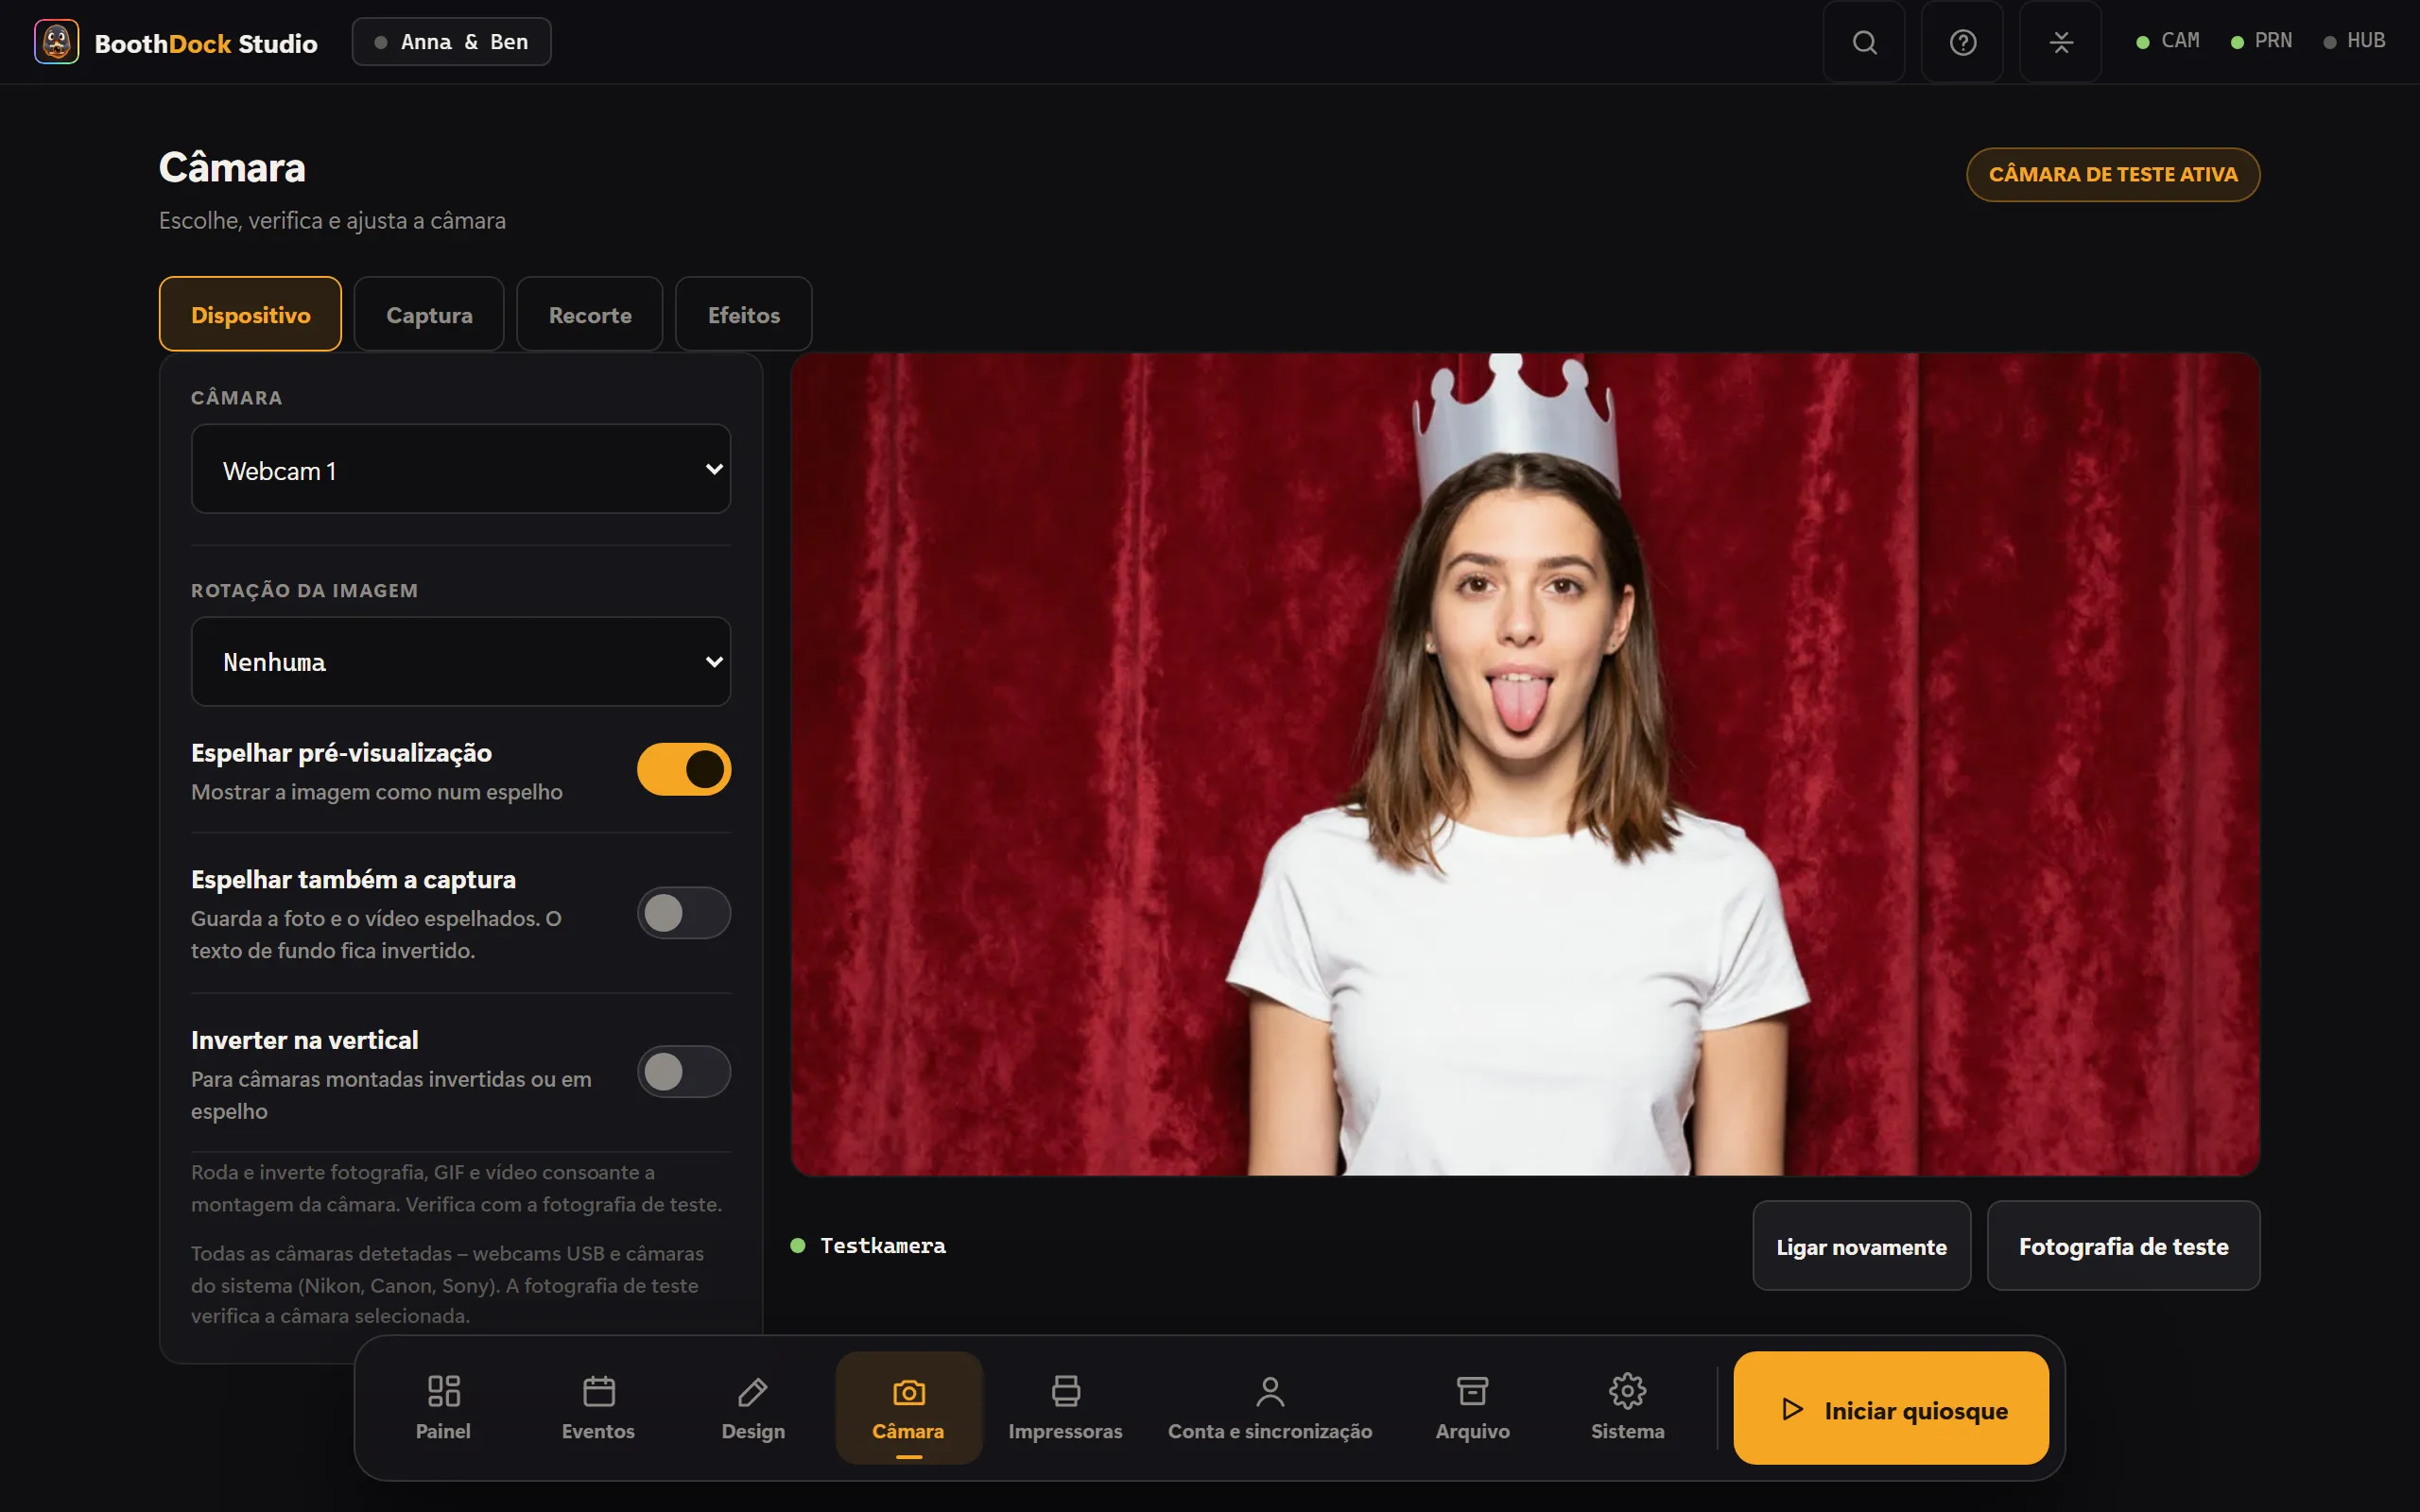2420x1512 pixels.
Task: Disable Espelhar pré-visualização toggle
Action: (684, 769)
